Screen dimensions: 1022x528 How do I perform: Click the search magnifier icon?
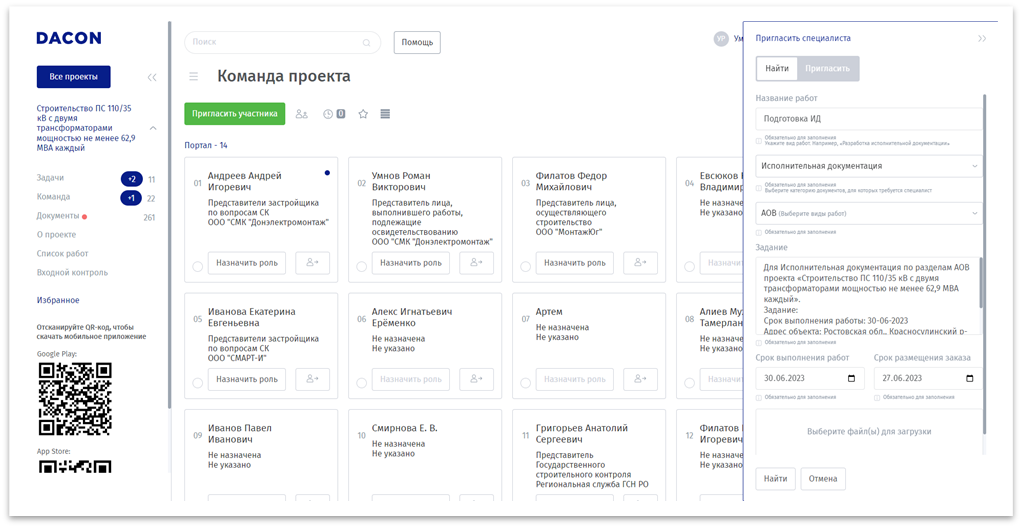point(367,43)
